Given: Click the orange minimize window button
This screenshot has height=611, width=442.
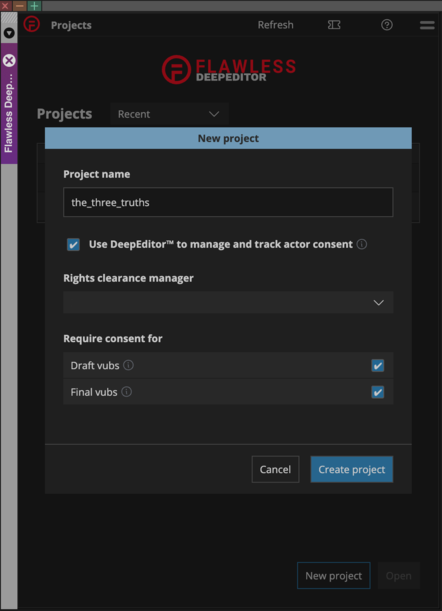Looking at the screenshot, I should 20,5.
